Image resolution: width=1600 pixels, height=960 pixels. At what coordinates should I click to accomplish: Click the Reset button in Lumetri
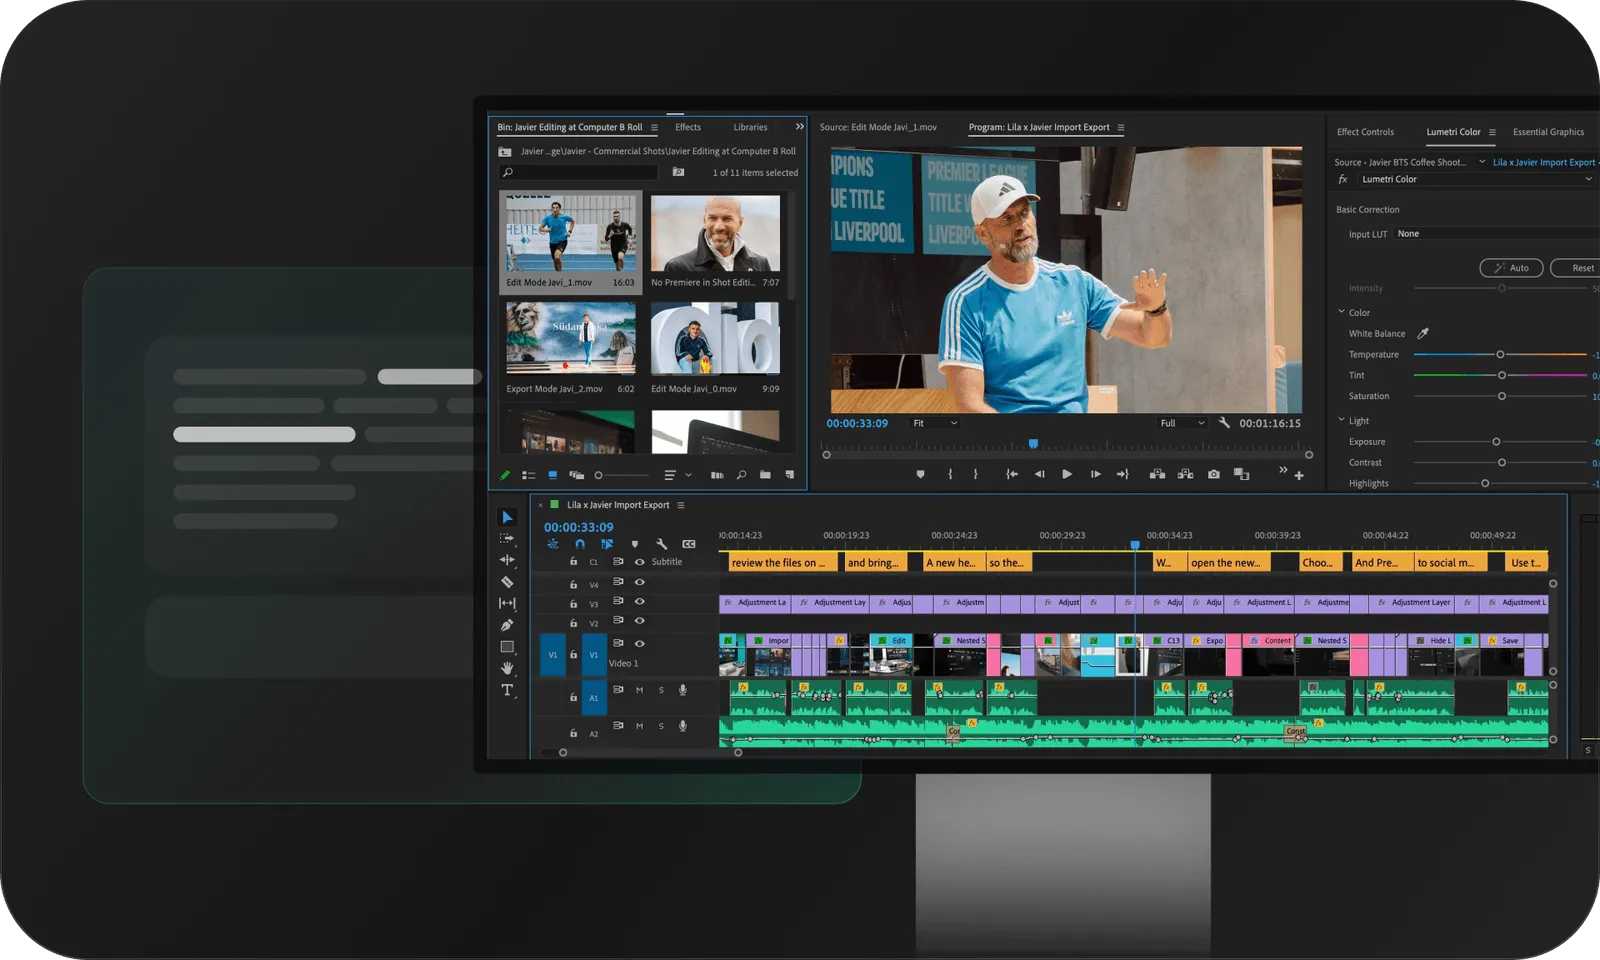(1576, 268)
